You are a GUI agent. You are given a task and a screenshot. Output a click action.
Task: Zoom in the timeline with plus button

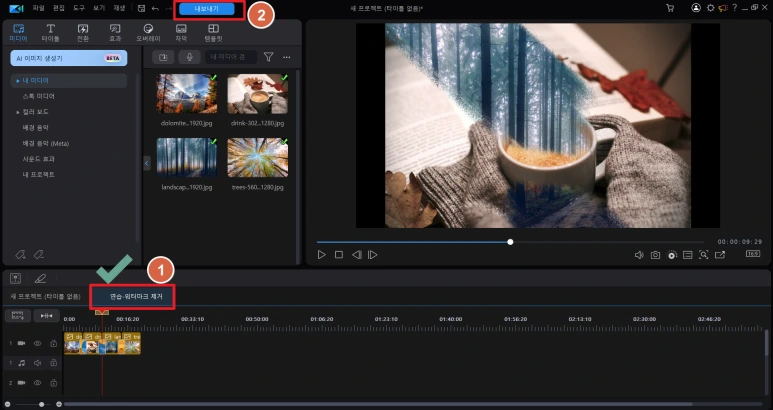pos(59,404)
